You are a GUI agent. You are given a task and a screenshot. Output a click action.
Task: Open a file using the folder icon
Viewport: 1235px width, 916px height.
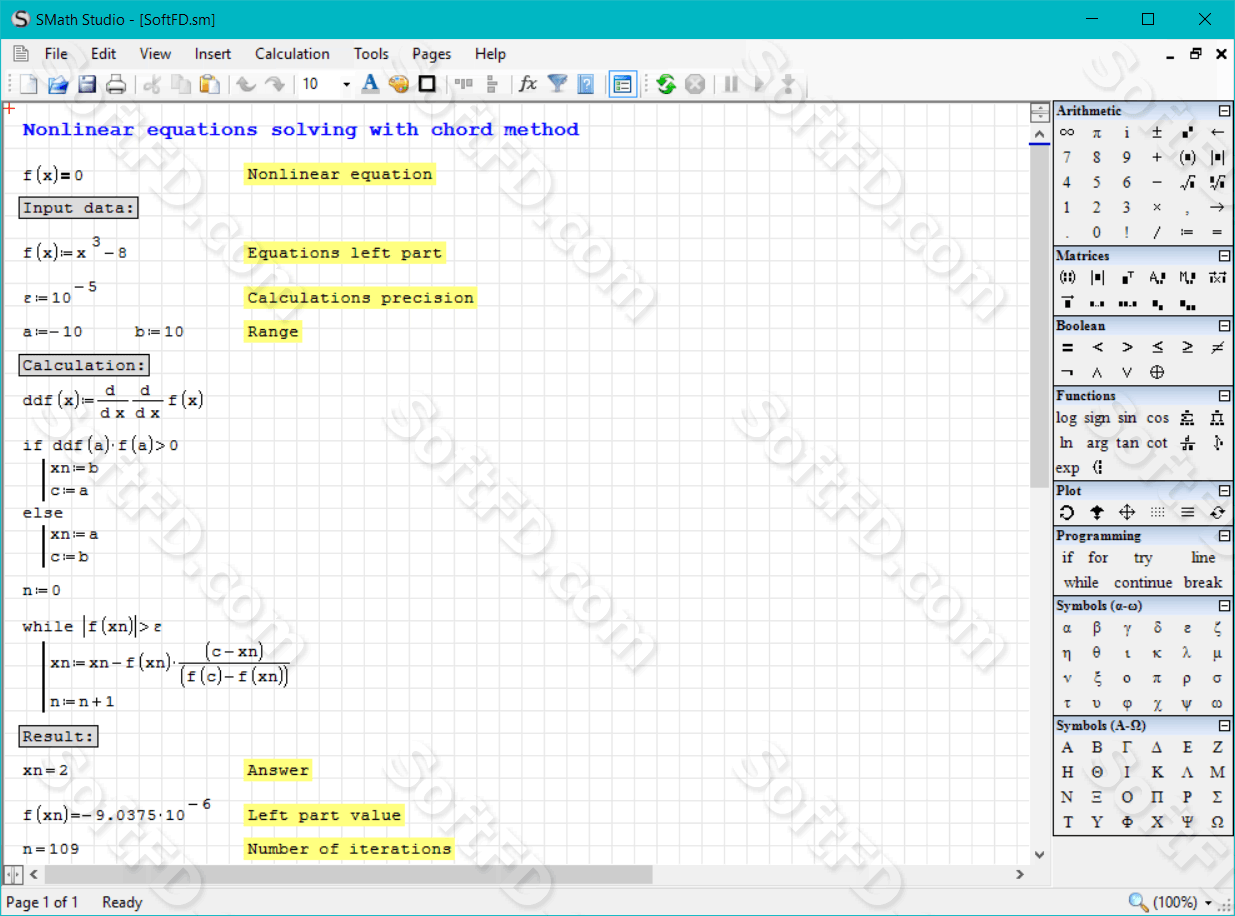pos(58,84)
